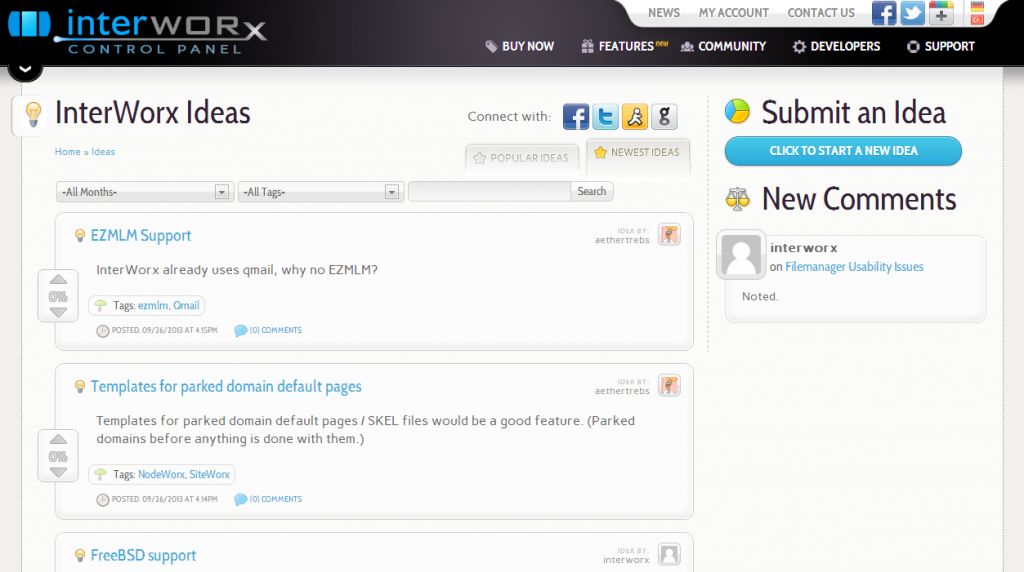The image size is (1024, 572).
Task: Click the speech bubble icon on Templates idea
Action: [240, 500]
